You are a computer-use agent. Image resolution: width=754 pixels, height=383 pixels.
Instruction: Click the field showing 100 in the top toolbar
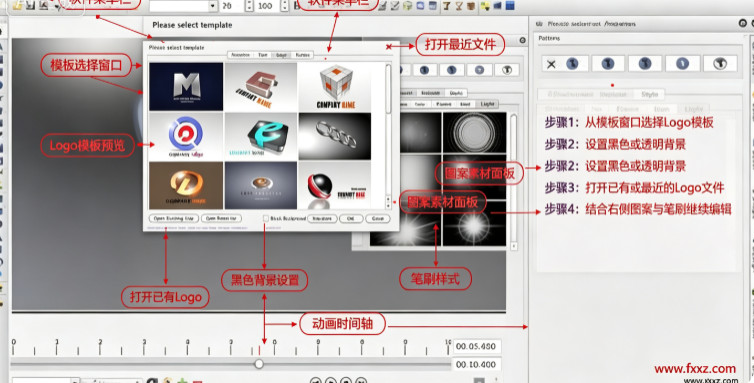[268, 6]
